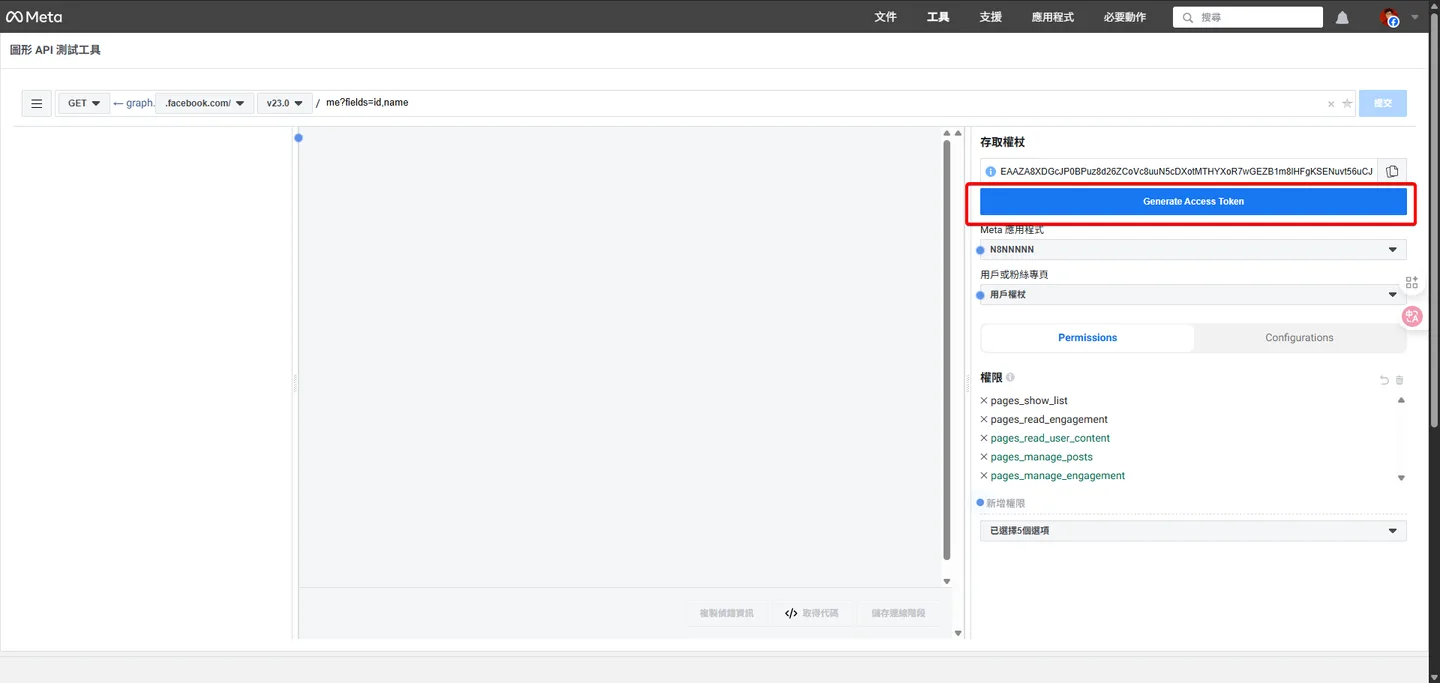Image resolution: width=1440 pixels, height=683 pixels.
Task: Click the token info icon beside EAAZA8
Action: pyautogui.click(x=991, y=172)
